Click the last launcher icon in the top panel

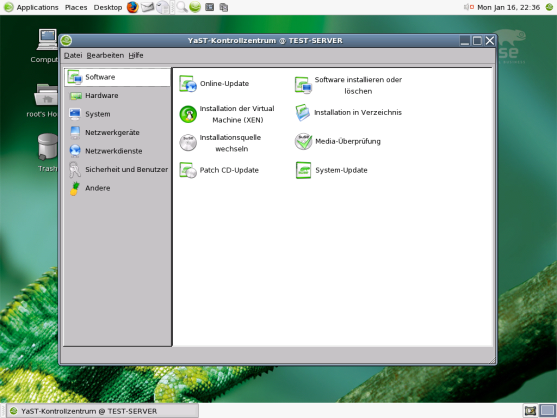[223, 7]
